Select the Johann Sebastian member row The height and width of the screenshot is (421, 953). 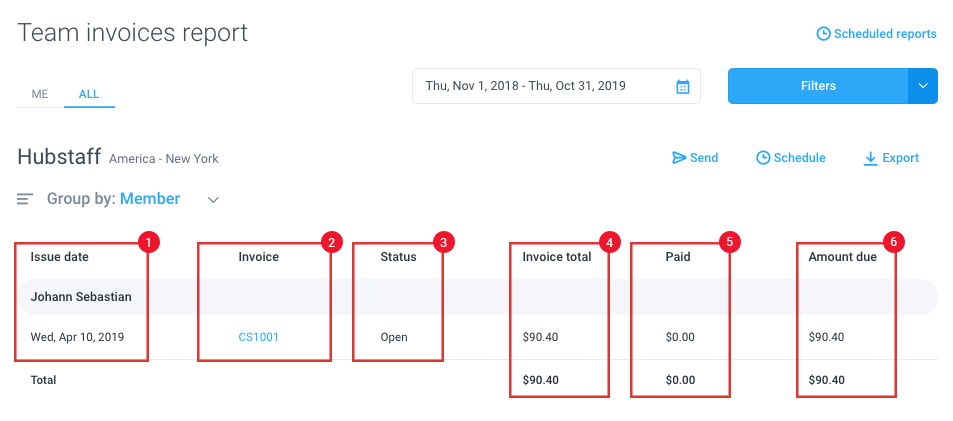(x=477, y=297)
